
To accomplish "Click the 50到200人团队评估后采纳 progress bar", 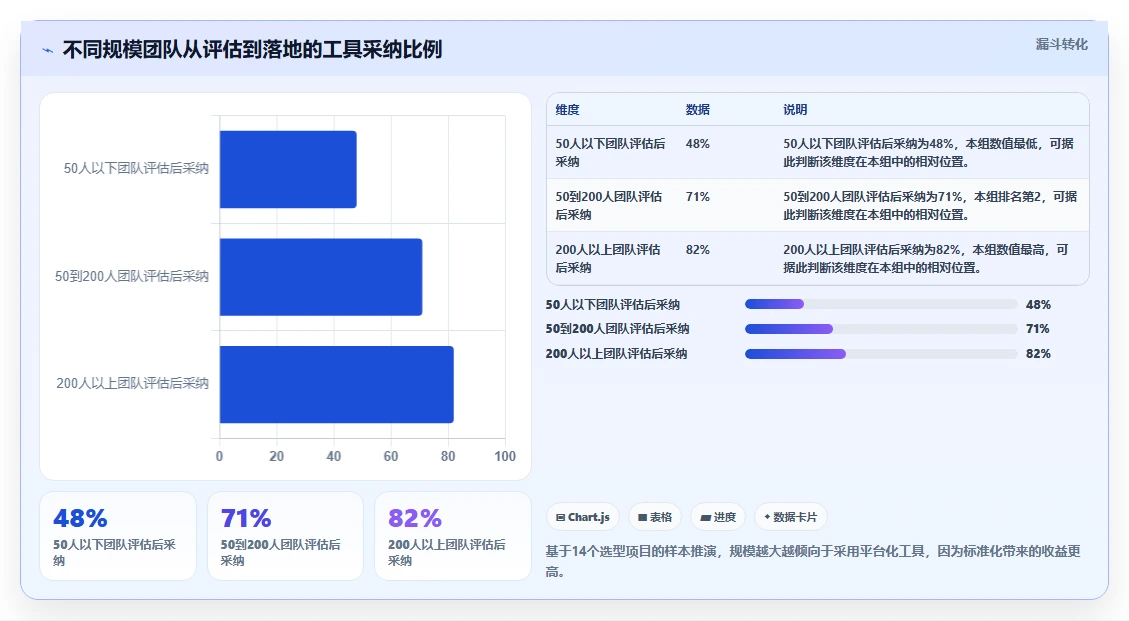I will pyautogui.click(x=881, y=329).
